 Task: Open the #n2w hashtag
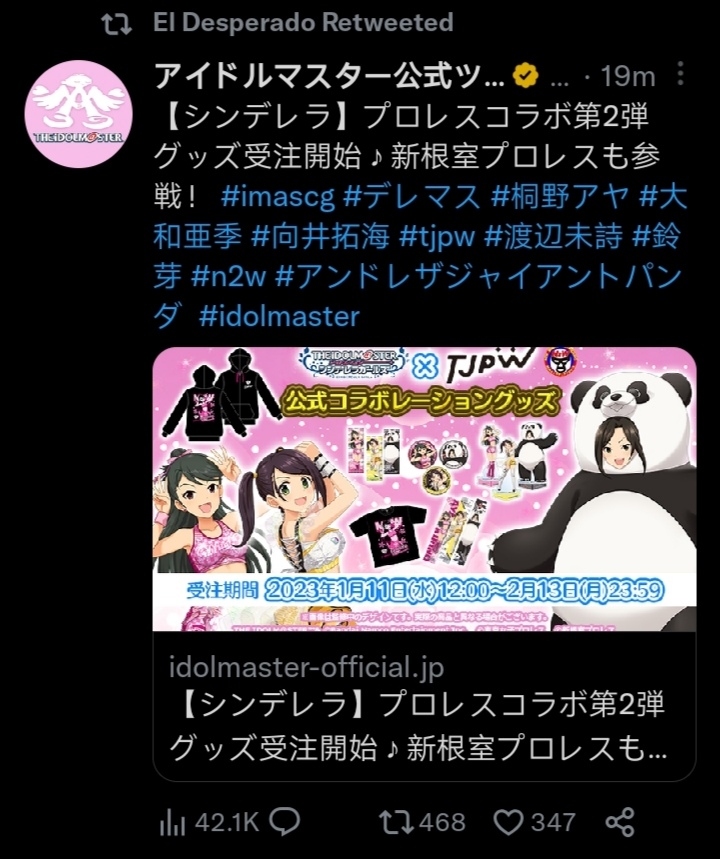coord(228,277)
